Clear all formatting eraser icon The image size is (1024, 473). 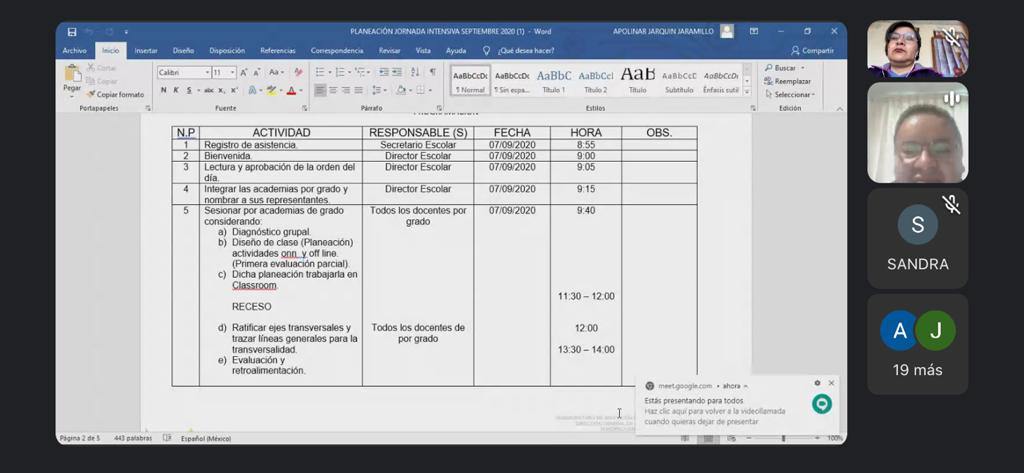[x=298, y=73]
